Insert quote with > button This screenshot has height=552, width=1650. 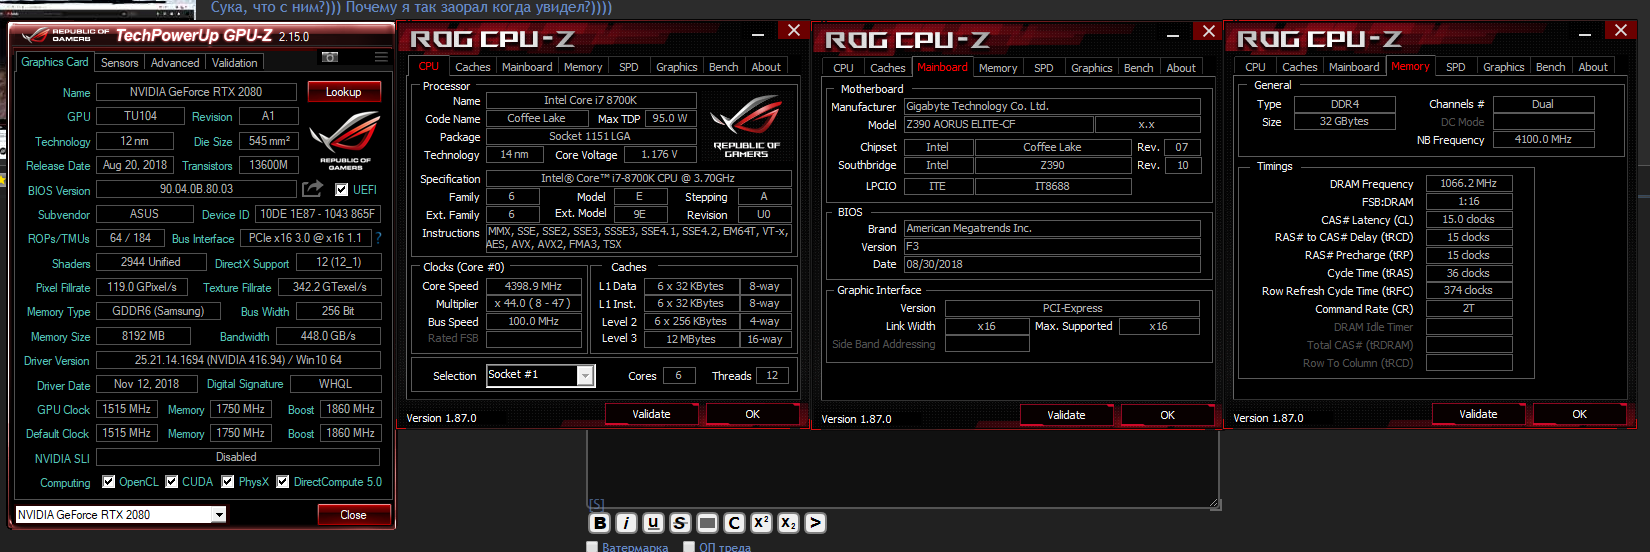click(x=815, y=522)
